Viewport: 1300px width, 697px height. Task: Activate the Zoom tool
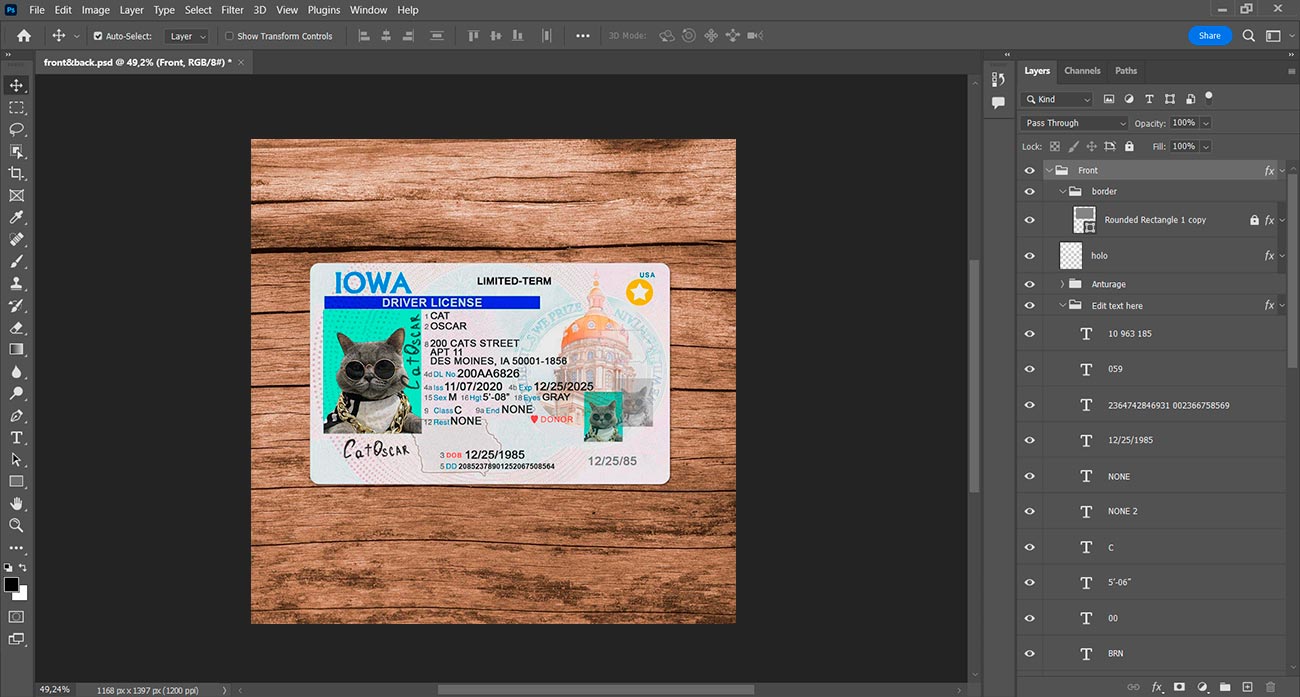click(16, 525)
